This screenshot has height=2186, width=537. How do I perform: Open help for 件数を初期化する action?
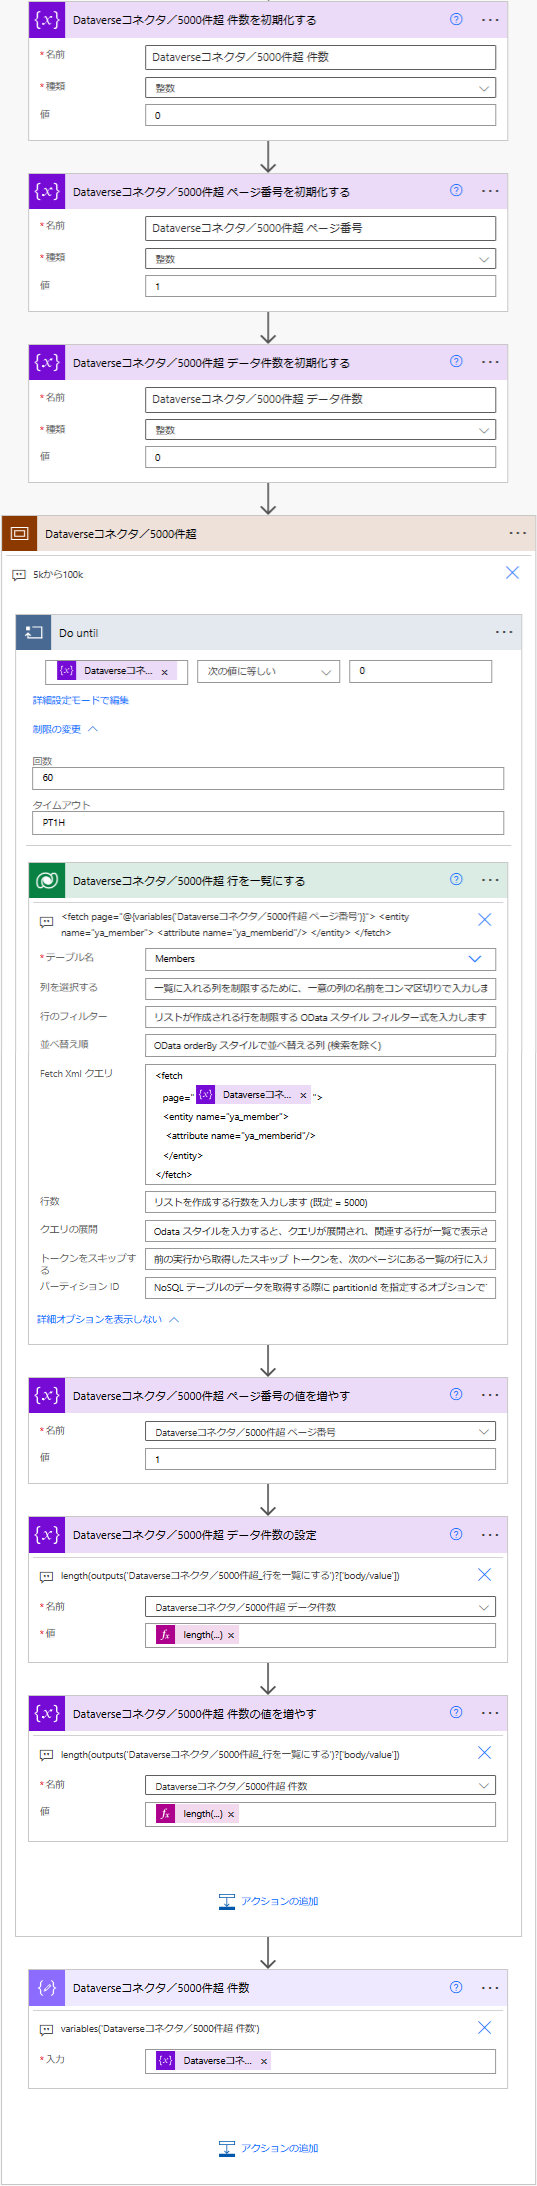(456, 19)
